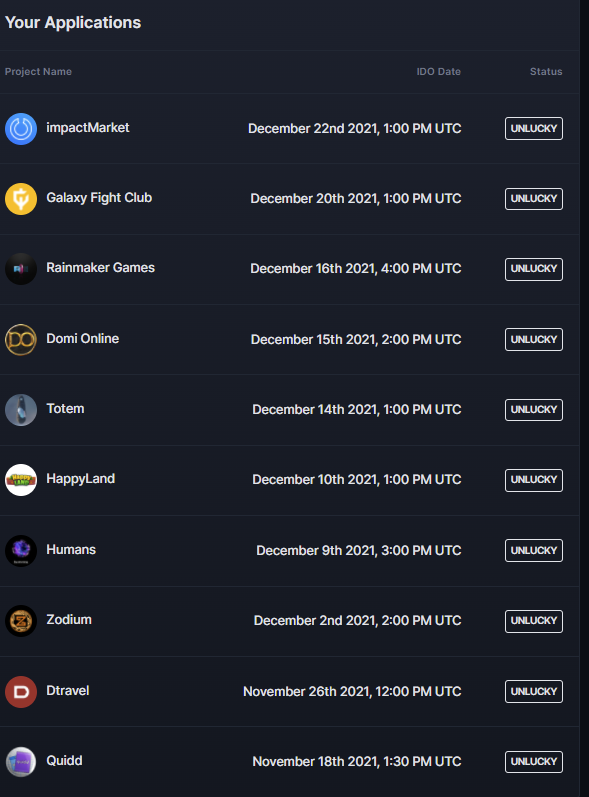Select the UNLUCKY status next to Quidd
Image resolution: width=589 pixels, height=797 pixels.
pyautogui.click(x=534, y=761)
